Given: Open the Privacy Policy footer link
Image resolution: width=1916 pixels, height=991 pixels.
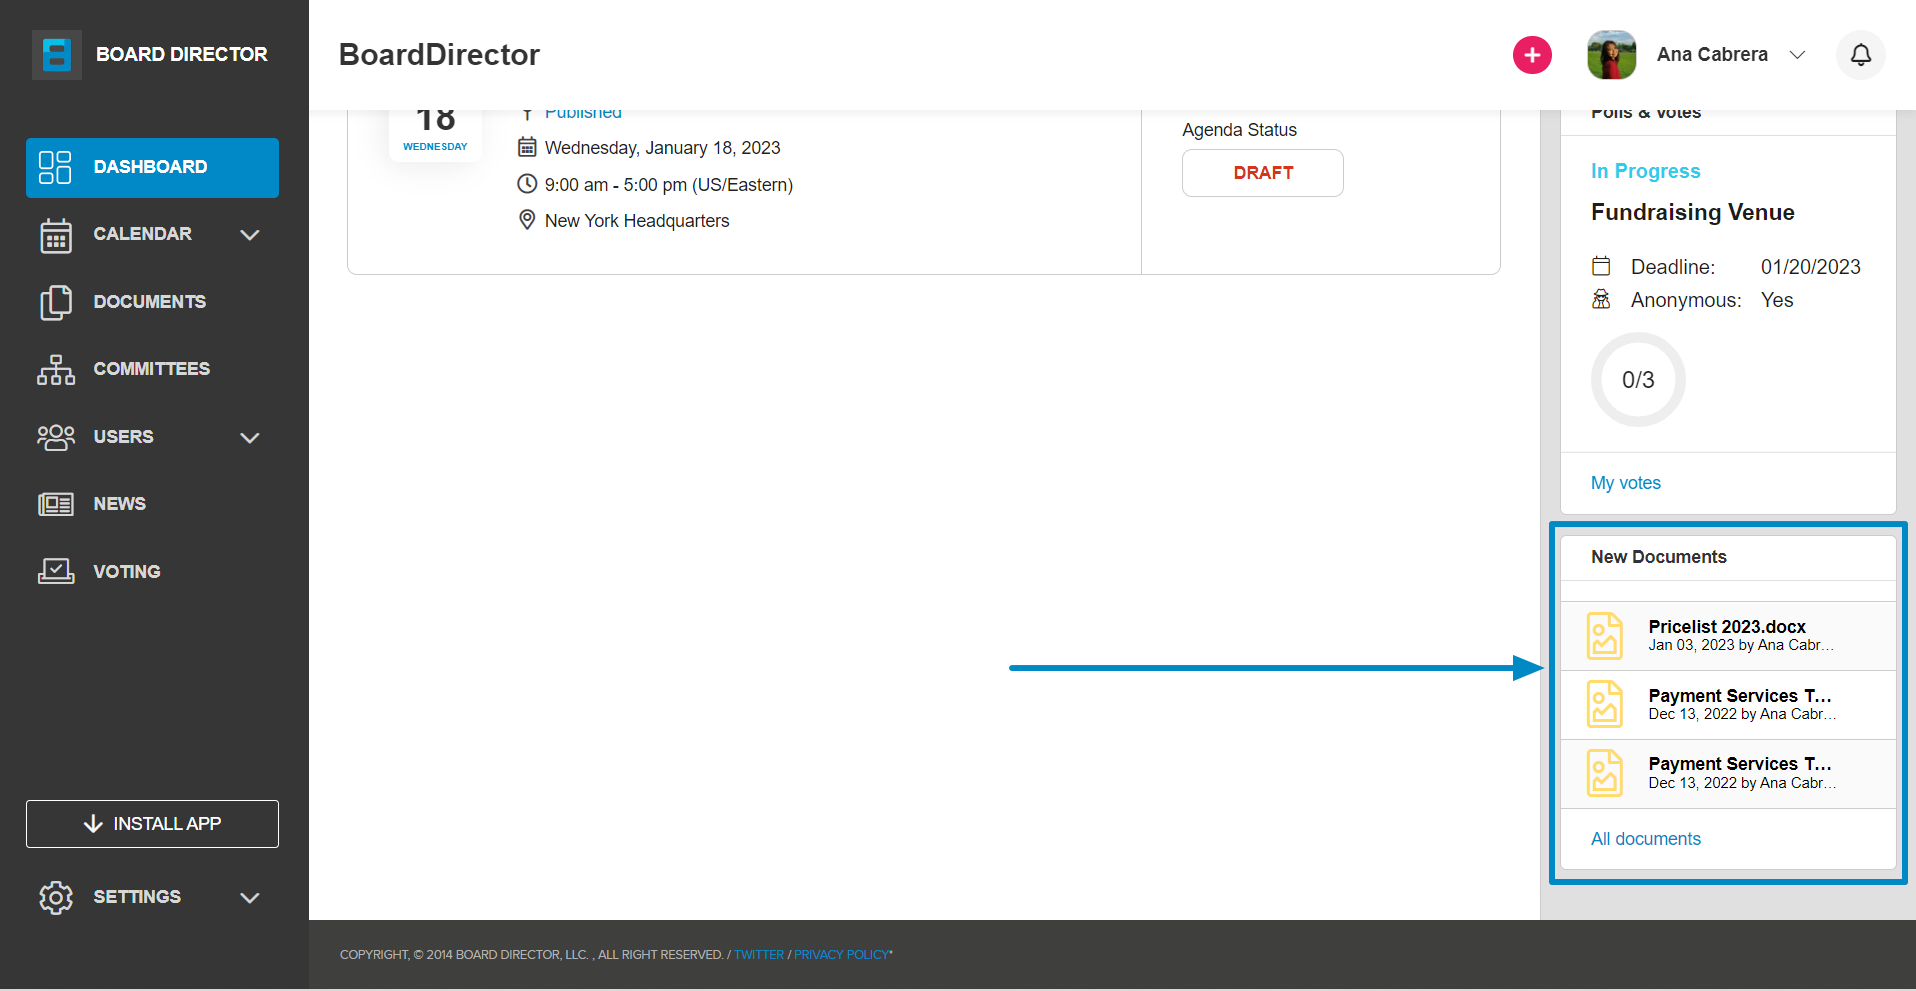Looking at the screenshot, I should (841, 955).
